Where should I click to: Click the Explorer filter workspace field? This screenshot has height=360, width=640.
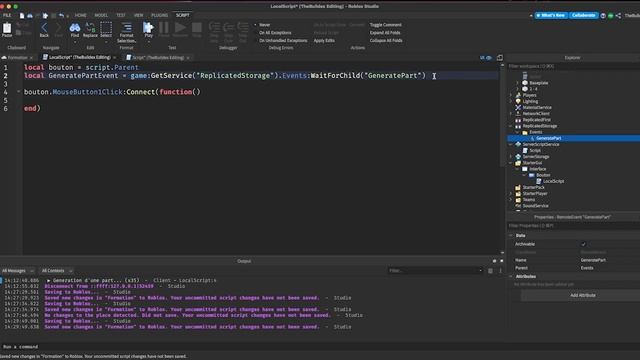pos(573,66)
